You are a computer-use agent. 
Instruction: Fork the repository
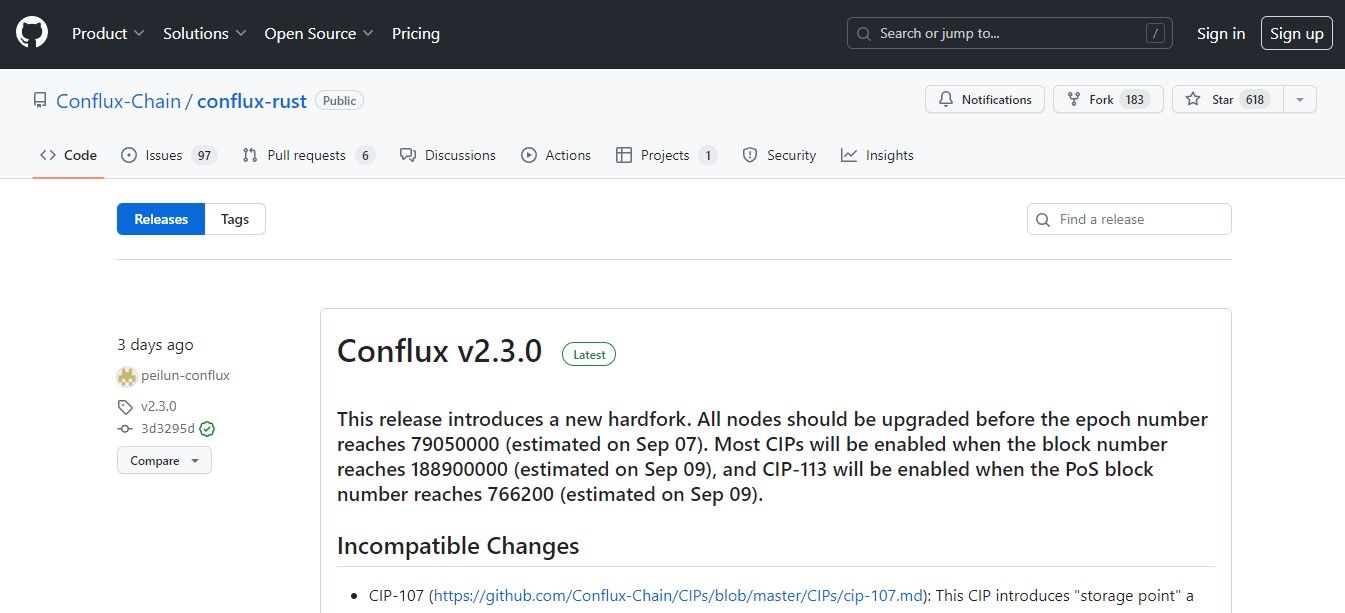[x=1108, y=99]
